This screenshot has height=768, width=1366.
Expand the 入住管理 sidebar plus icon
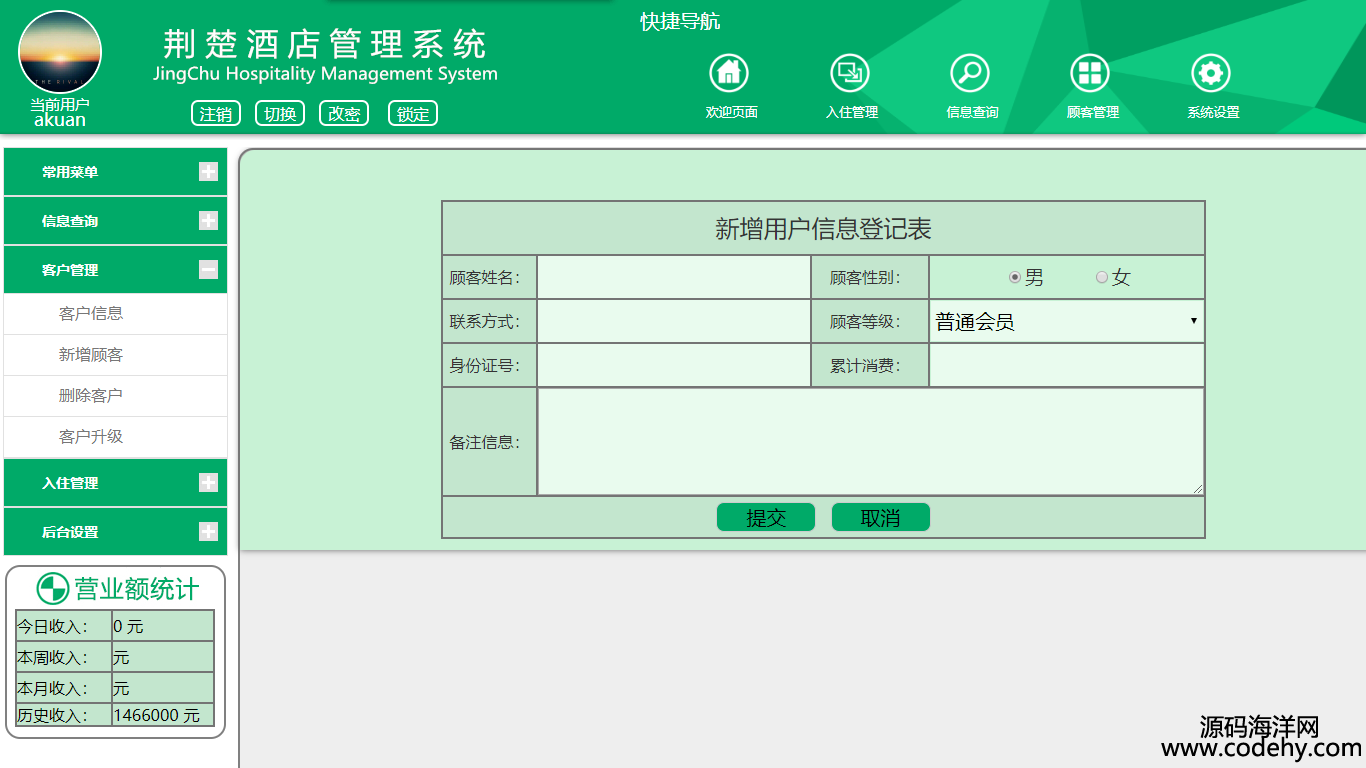208,483
